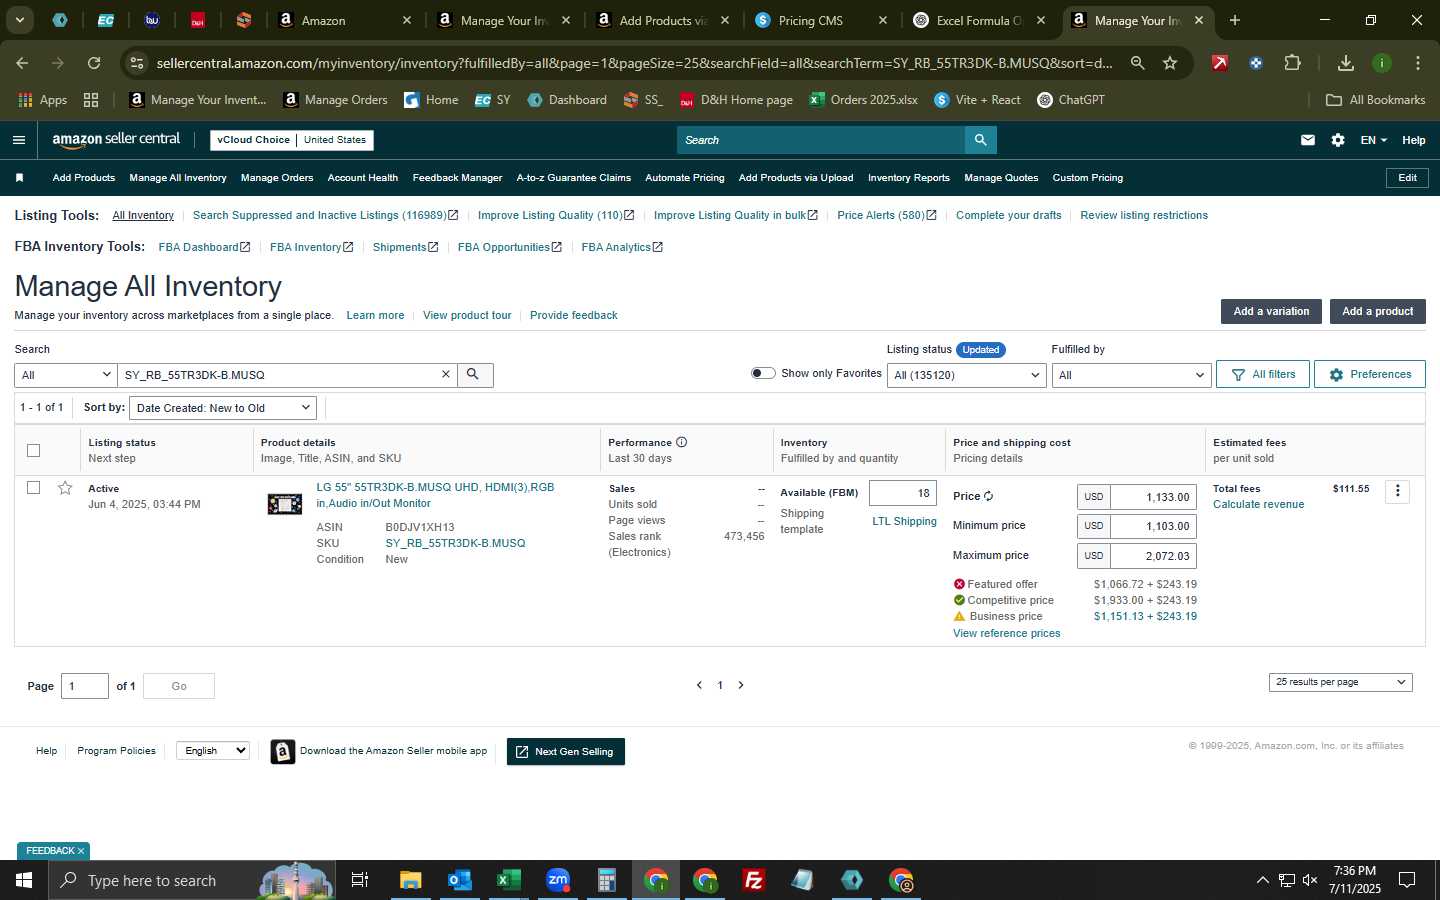The height and width of the screenshot is (900, 1440).
Task: Expand the EN language selector in header
Action: (1373, 140)
